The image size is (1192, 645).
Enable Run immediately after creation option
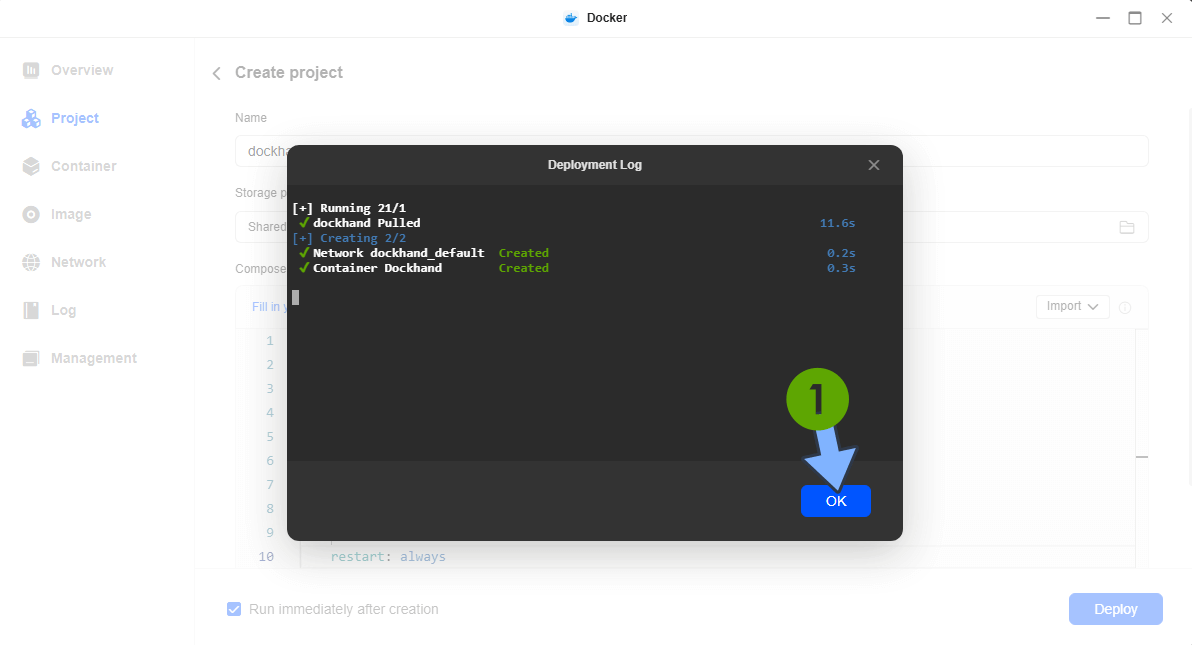tap(233, 609)
